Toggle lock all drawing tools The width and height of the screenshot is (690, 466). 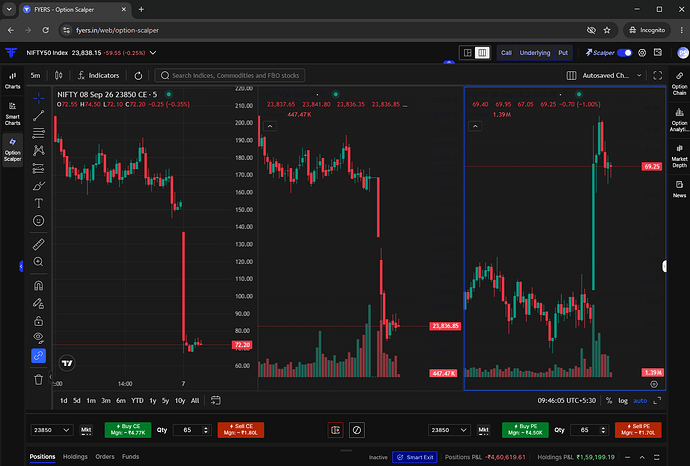(x=38, y=321)
